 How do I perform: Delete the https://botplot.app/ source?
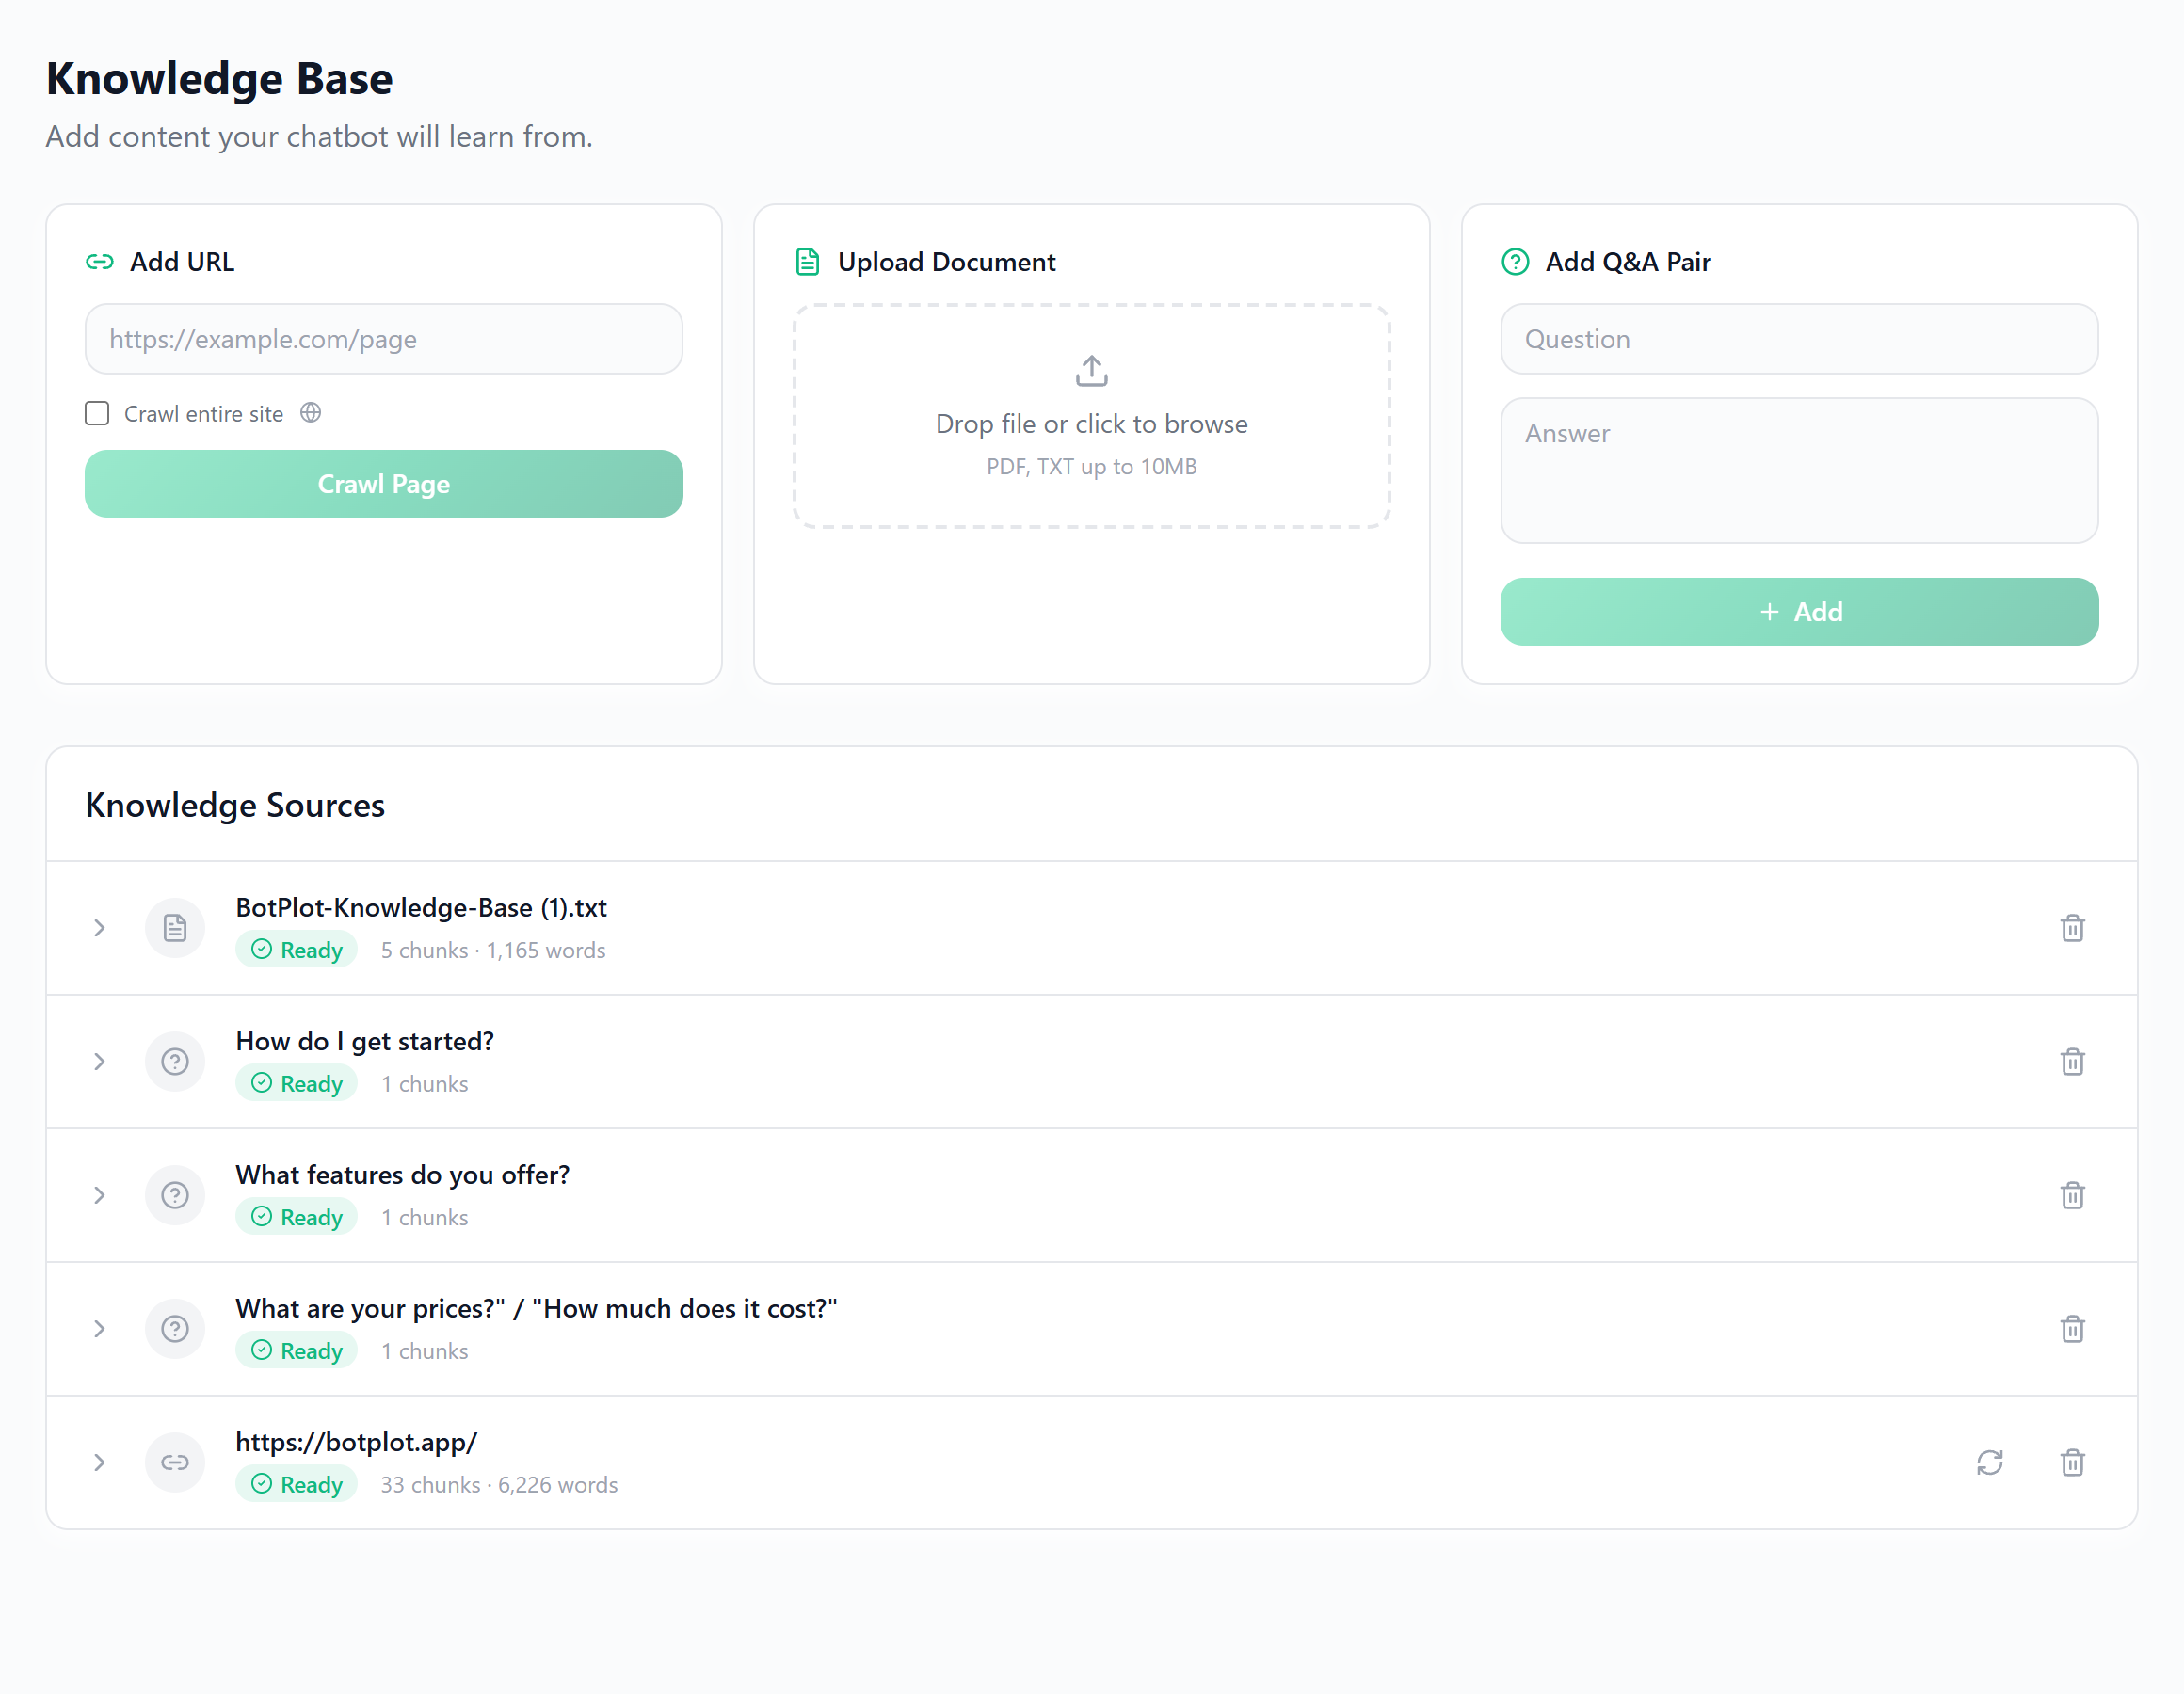[x=2072, y=1462]
